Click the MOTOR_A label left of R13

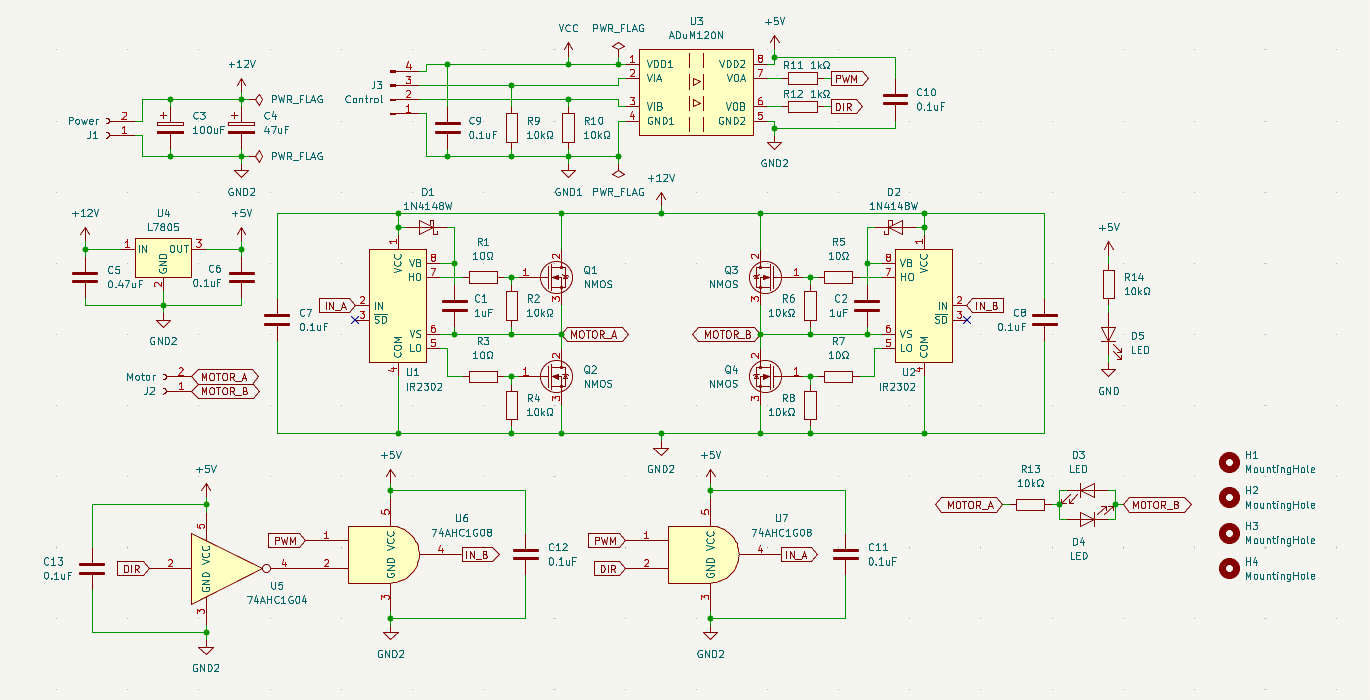pos(969,505)
